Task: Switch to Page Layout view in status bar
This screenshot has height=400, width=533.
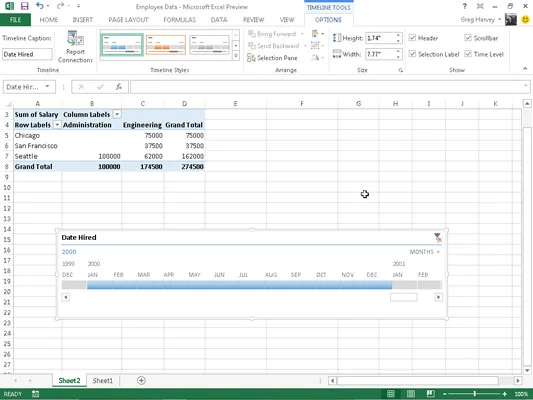Action: [411, 394]
